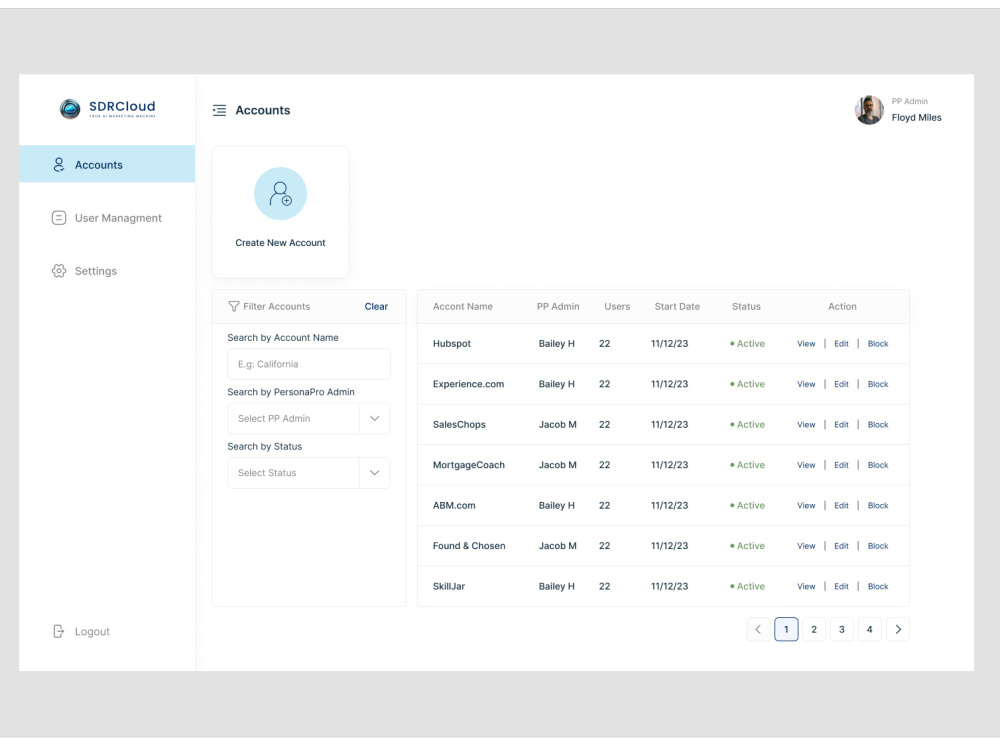The image size is (1000, 750).
Task: Click the SDRCloud logo
Action: click(108, 108)
